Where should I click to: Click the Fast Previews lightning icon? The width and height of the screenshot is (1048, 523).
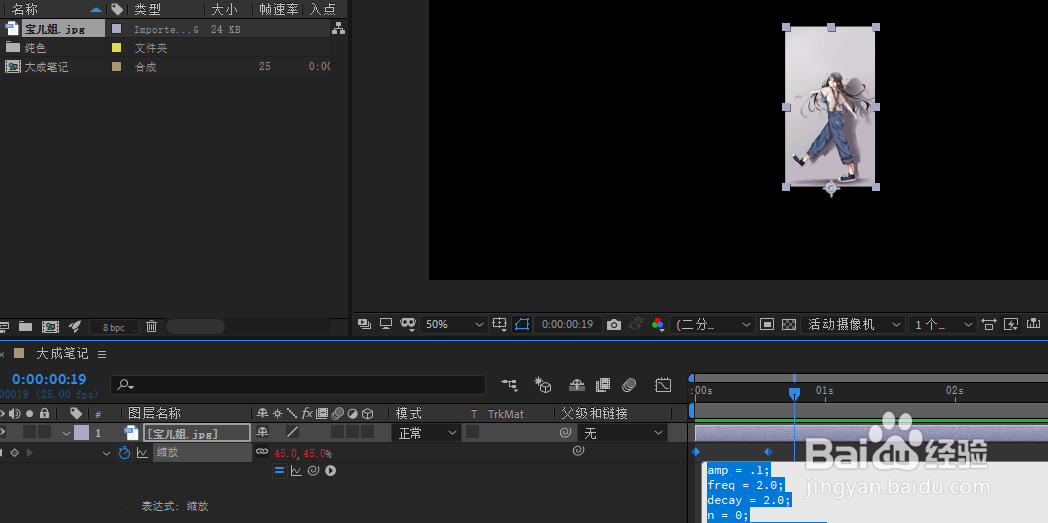click(1011, 325)
